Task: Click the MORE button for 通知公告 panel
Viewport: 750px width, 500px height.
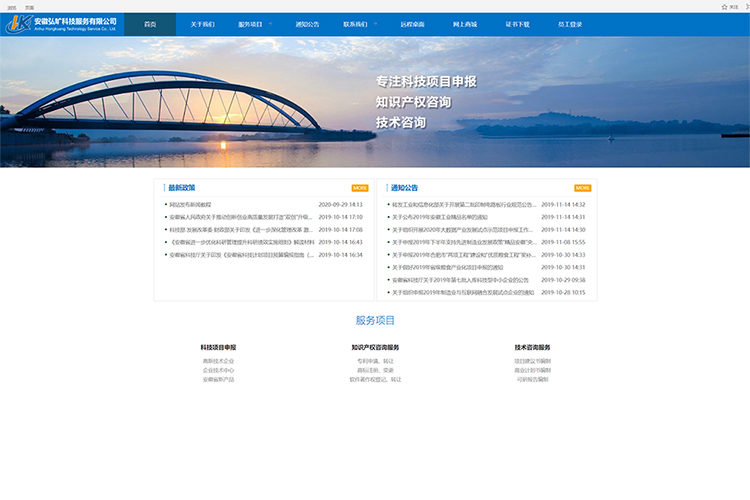Action: (x=582, y=188)
